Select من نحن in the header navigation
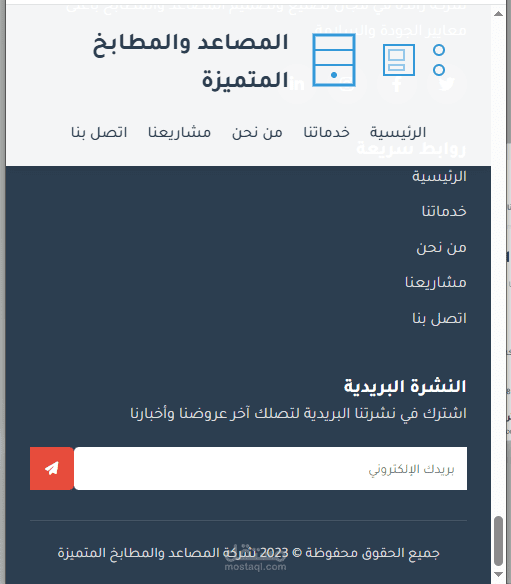Screen dimensions: 511x584 click(257, 132)
